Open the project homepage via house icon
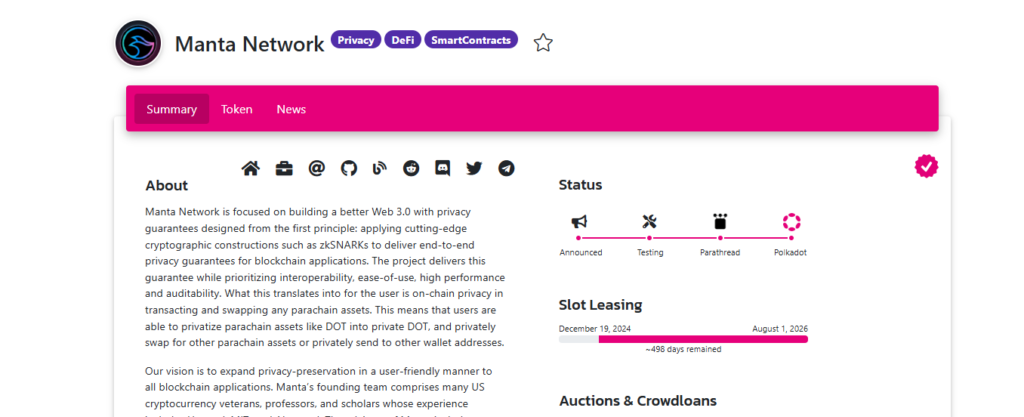The image size is (1024, 417). [251, 168]
